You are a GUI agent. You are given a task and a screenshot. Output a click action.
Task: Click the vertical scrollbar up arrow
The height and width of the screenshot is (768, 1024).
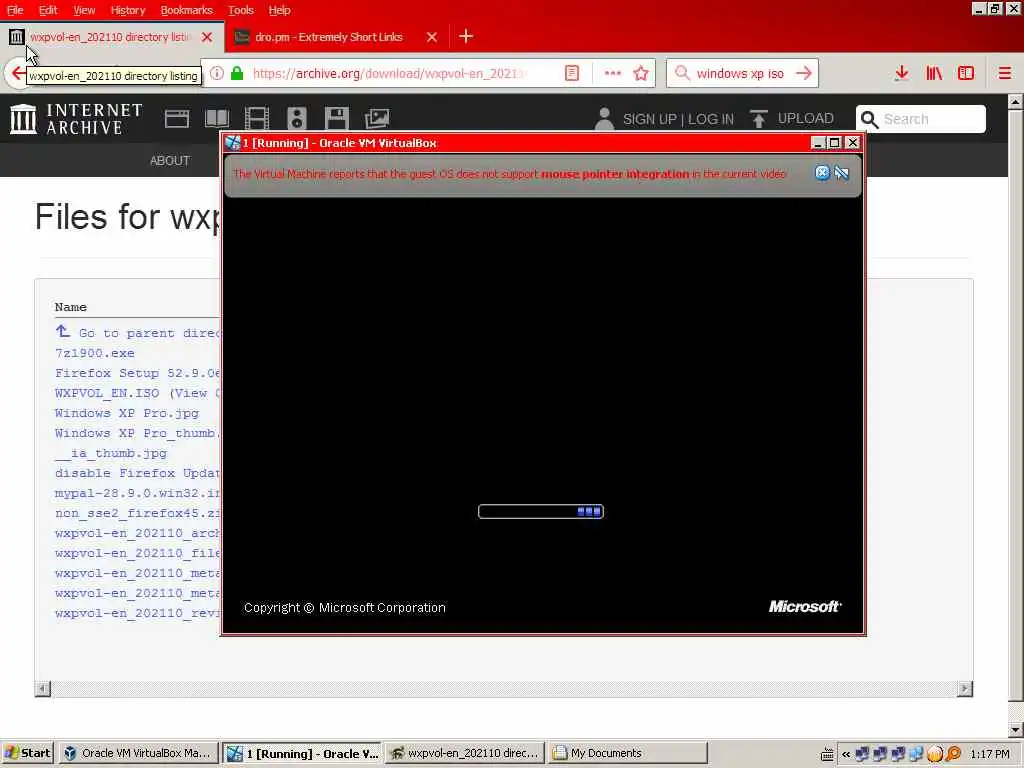(1016, 102)
